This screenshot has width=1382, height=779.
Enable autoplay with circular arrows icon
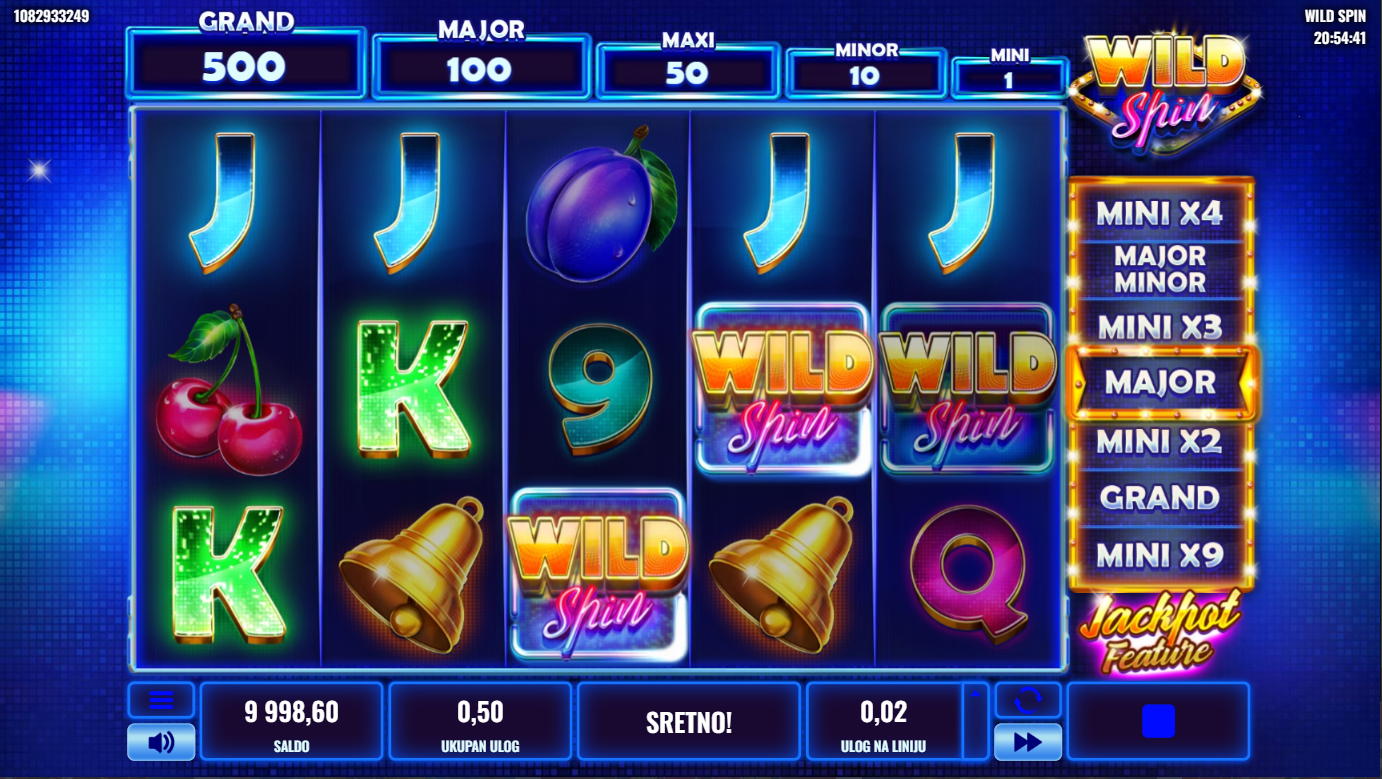pos(1028,700)
